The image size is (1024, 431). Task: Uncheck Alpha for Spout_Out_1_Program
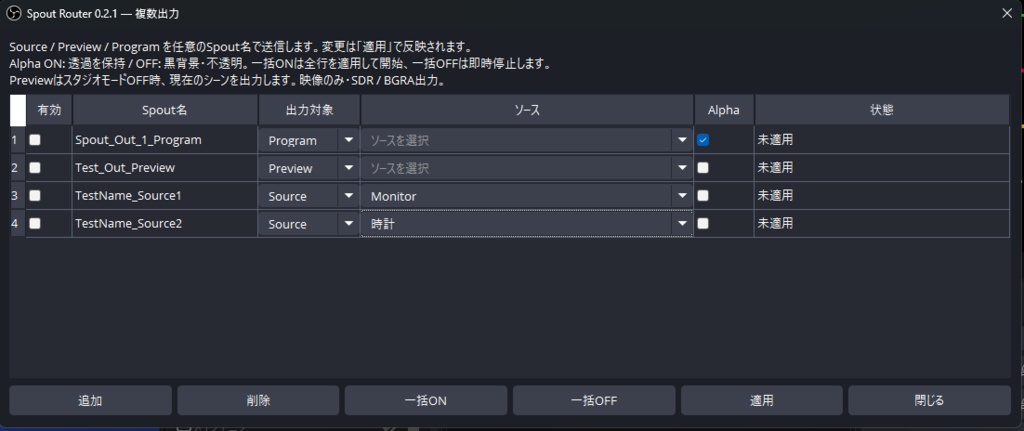click(703, 140)
